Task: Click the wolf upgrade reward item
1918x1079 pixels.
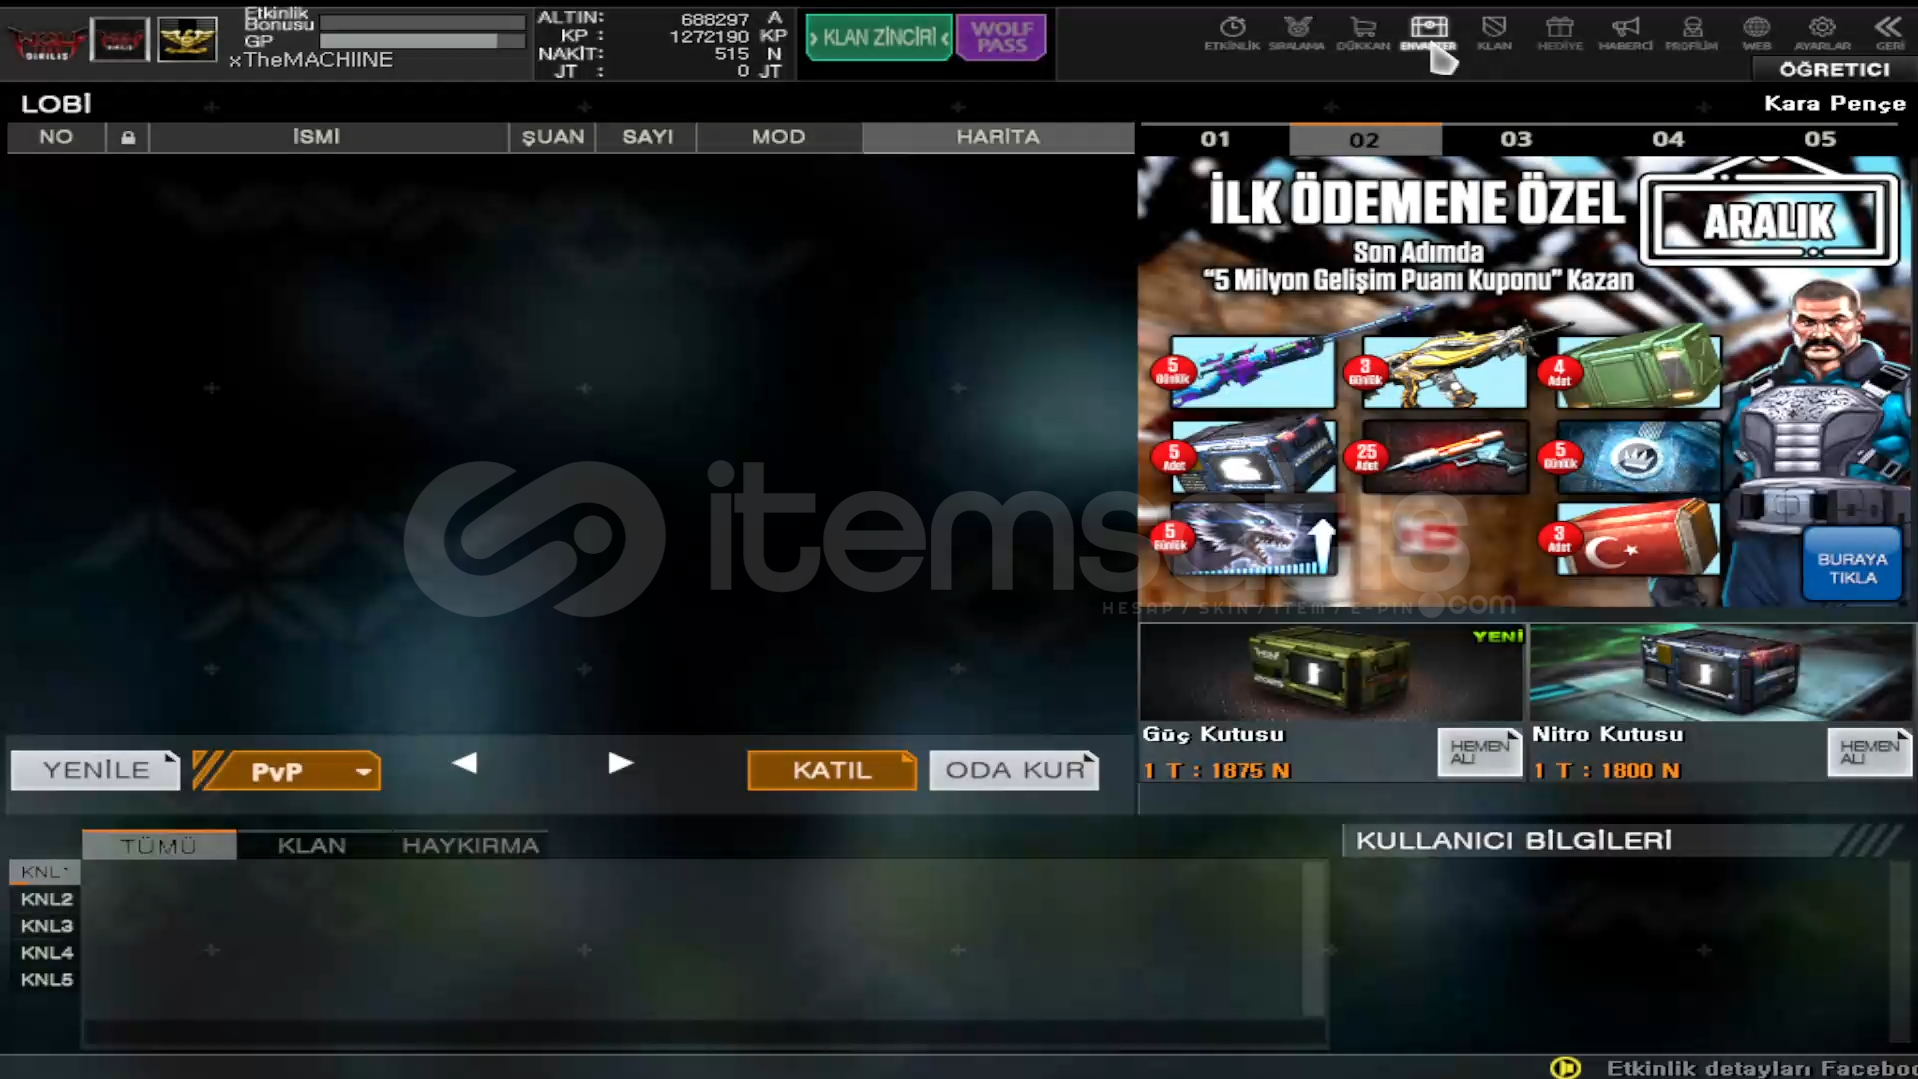Action: 1252,538
